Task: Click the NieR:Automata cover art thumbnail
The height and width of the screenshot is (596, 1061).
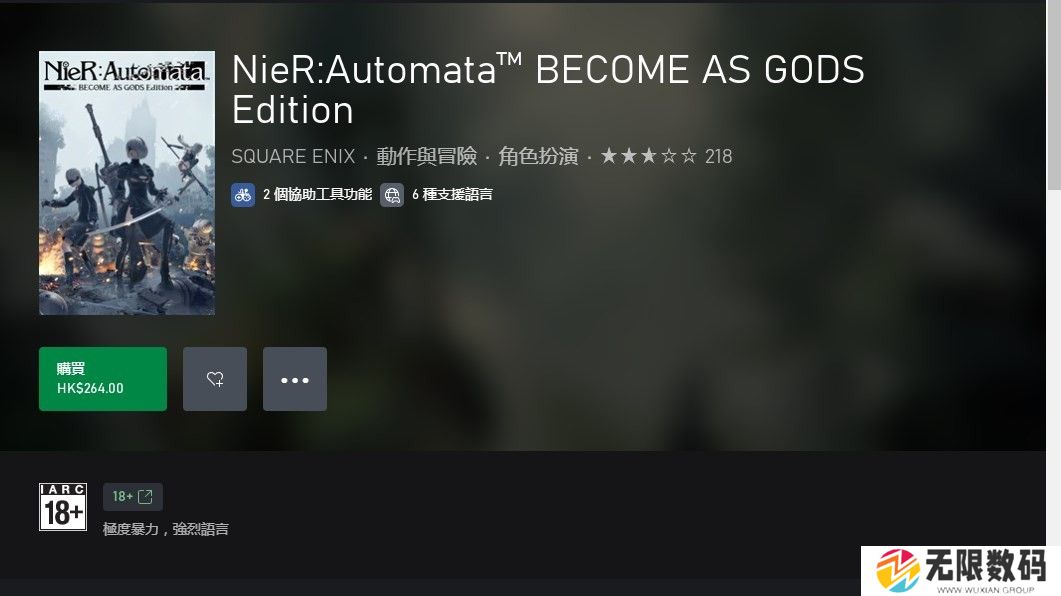Action: pos(127,183)
